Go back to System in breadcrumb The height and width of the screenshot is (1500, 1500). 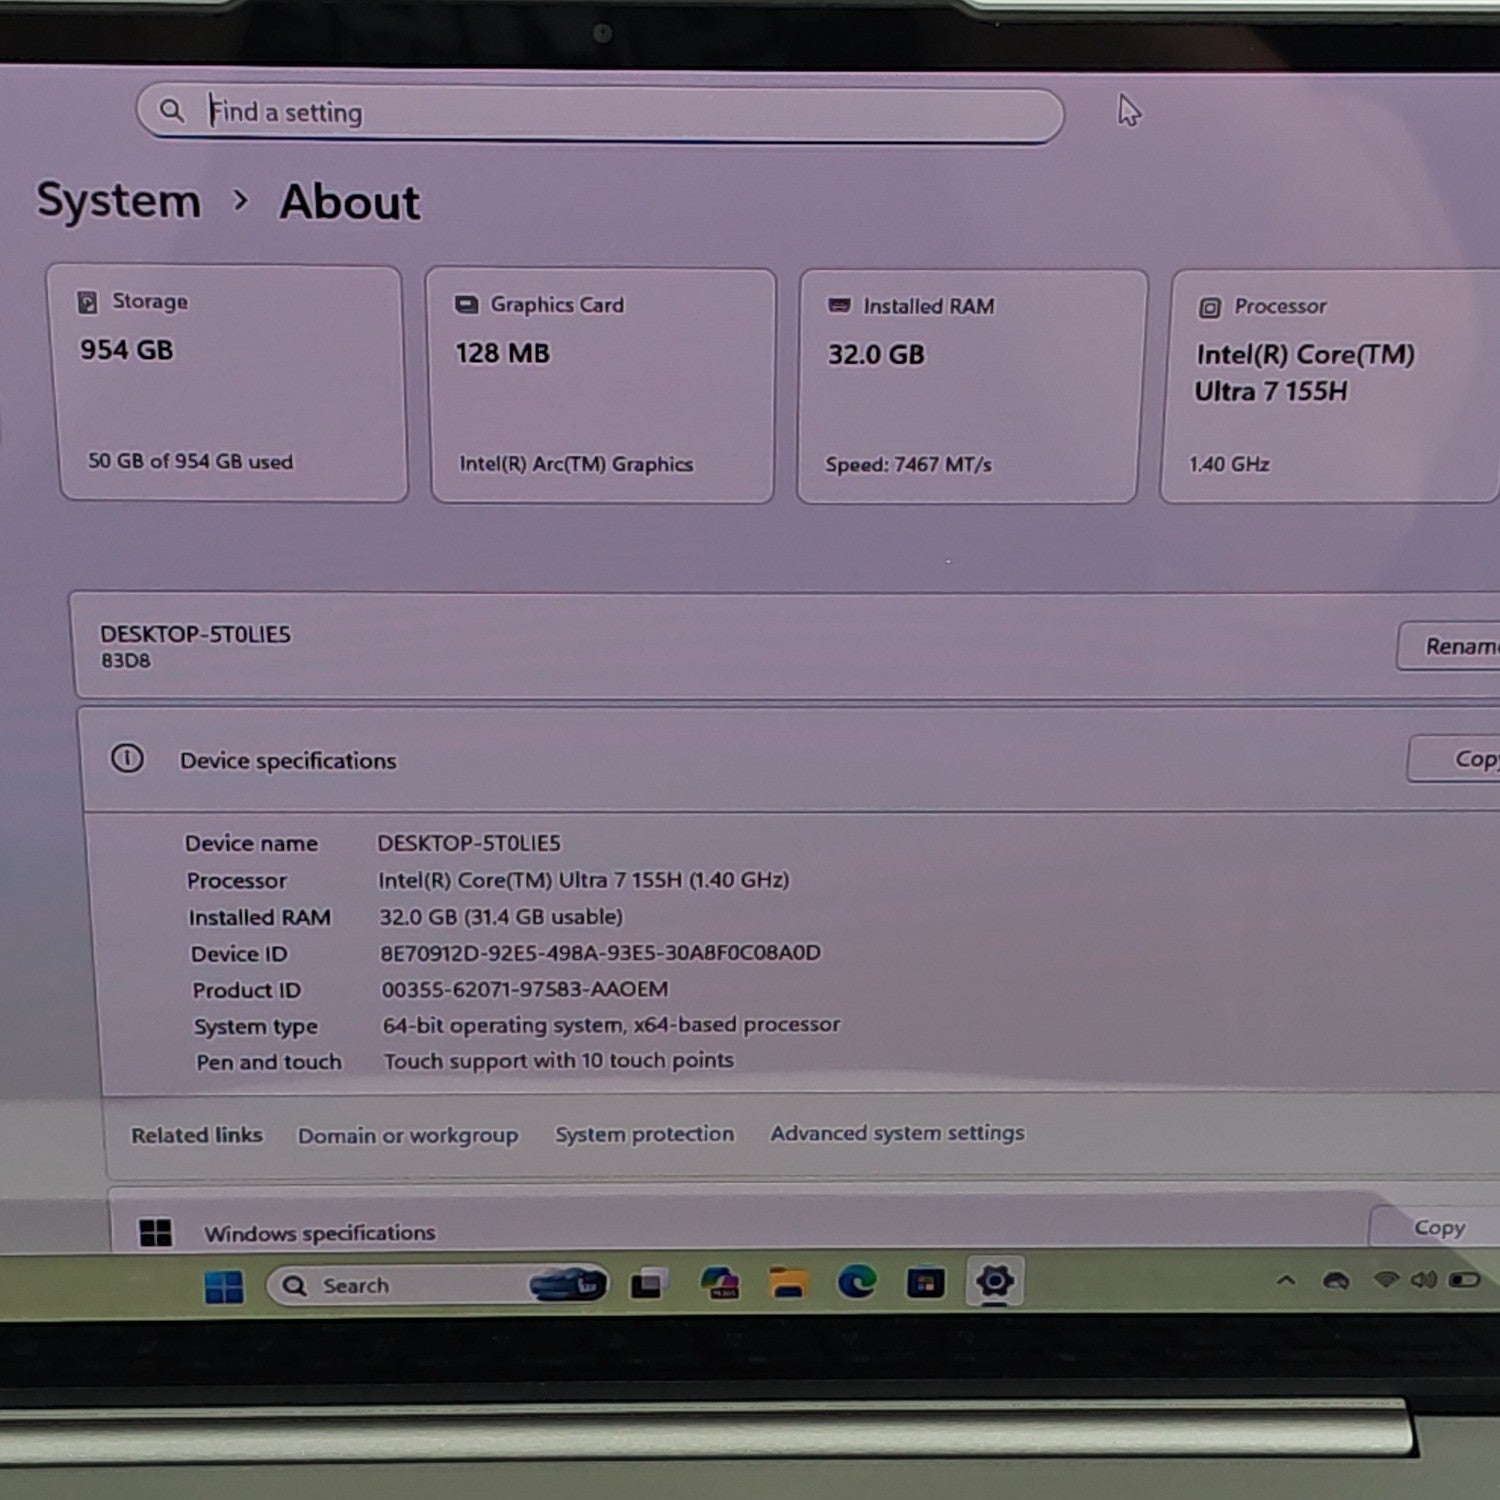119,201
